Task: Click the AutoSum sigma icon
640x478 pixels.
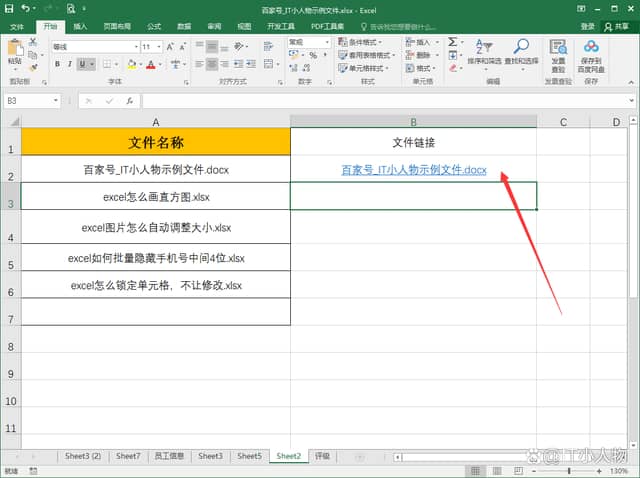Action: [452, 43]
